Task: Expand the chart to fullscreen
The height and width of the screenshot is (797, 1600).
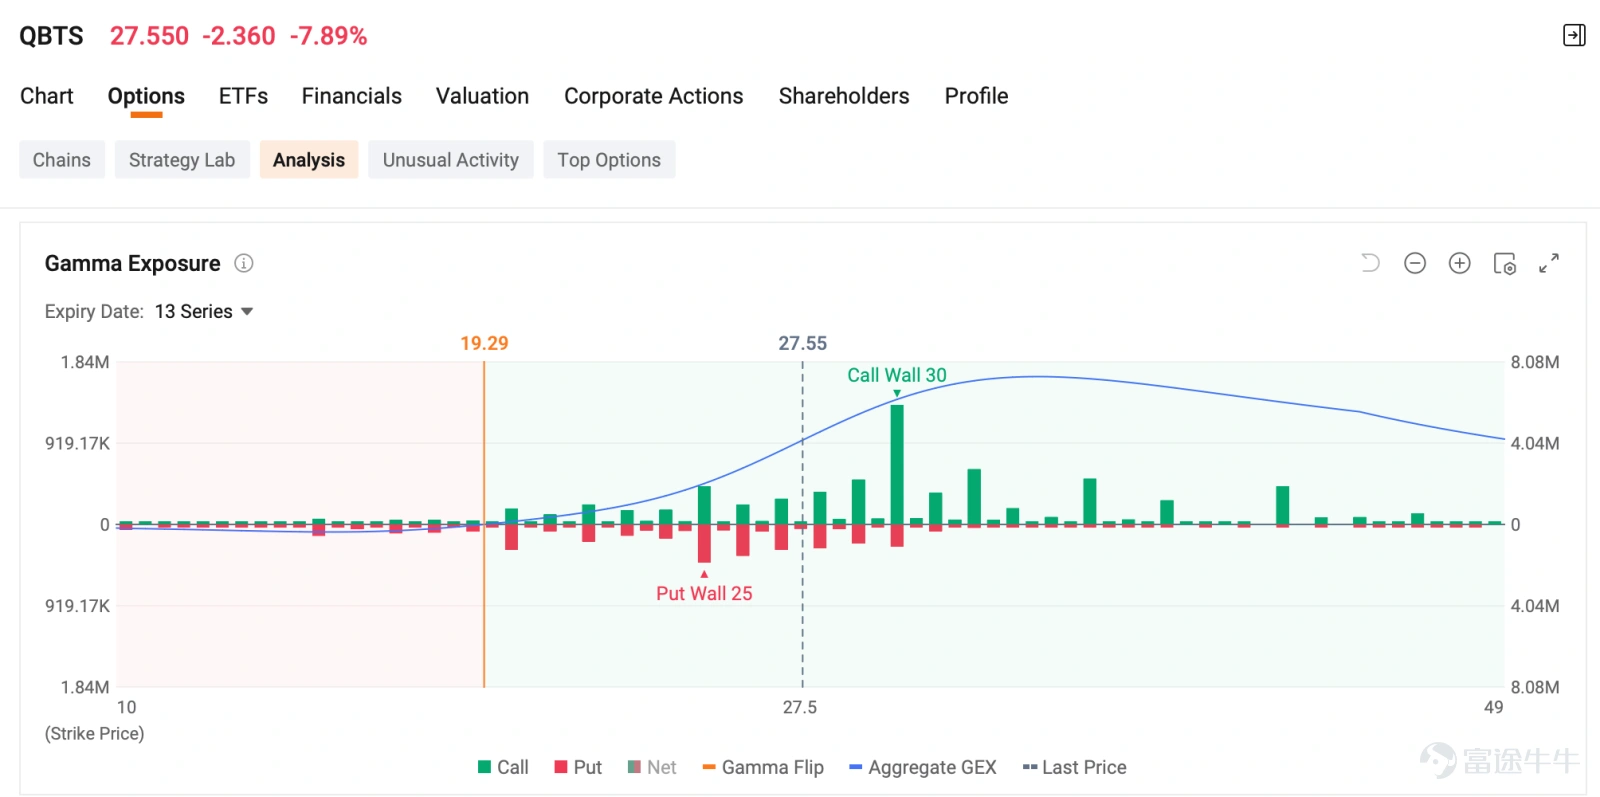Action: click(x=1549, y=263)
